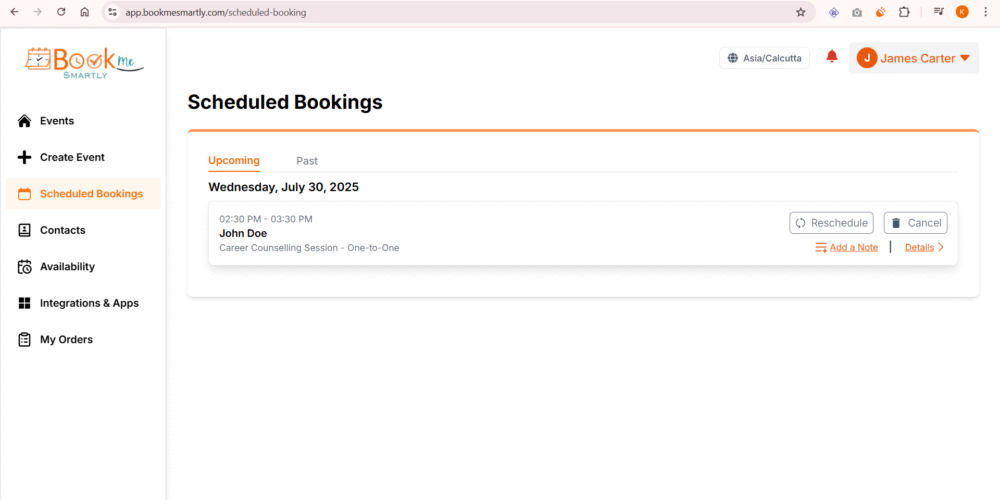Click the Create Event plus icon
Viewport: 1000px width, 500px height.
click(25, 157)
